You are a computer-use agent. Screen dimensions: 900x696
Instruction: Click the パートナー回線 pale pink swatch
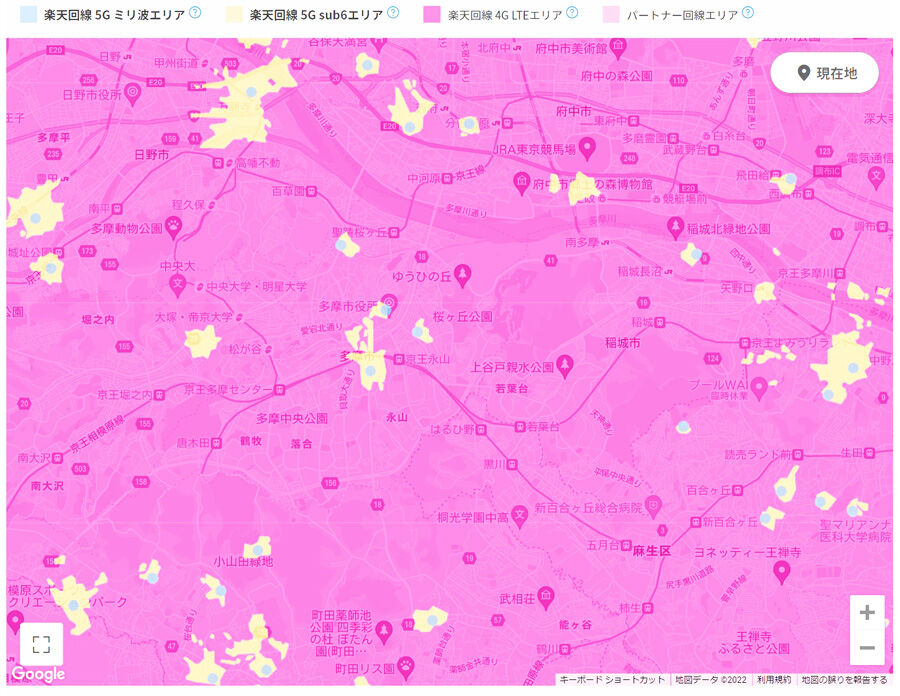click(x=611, y=14)
